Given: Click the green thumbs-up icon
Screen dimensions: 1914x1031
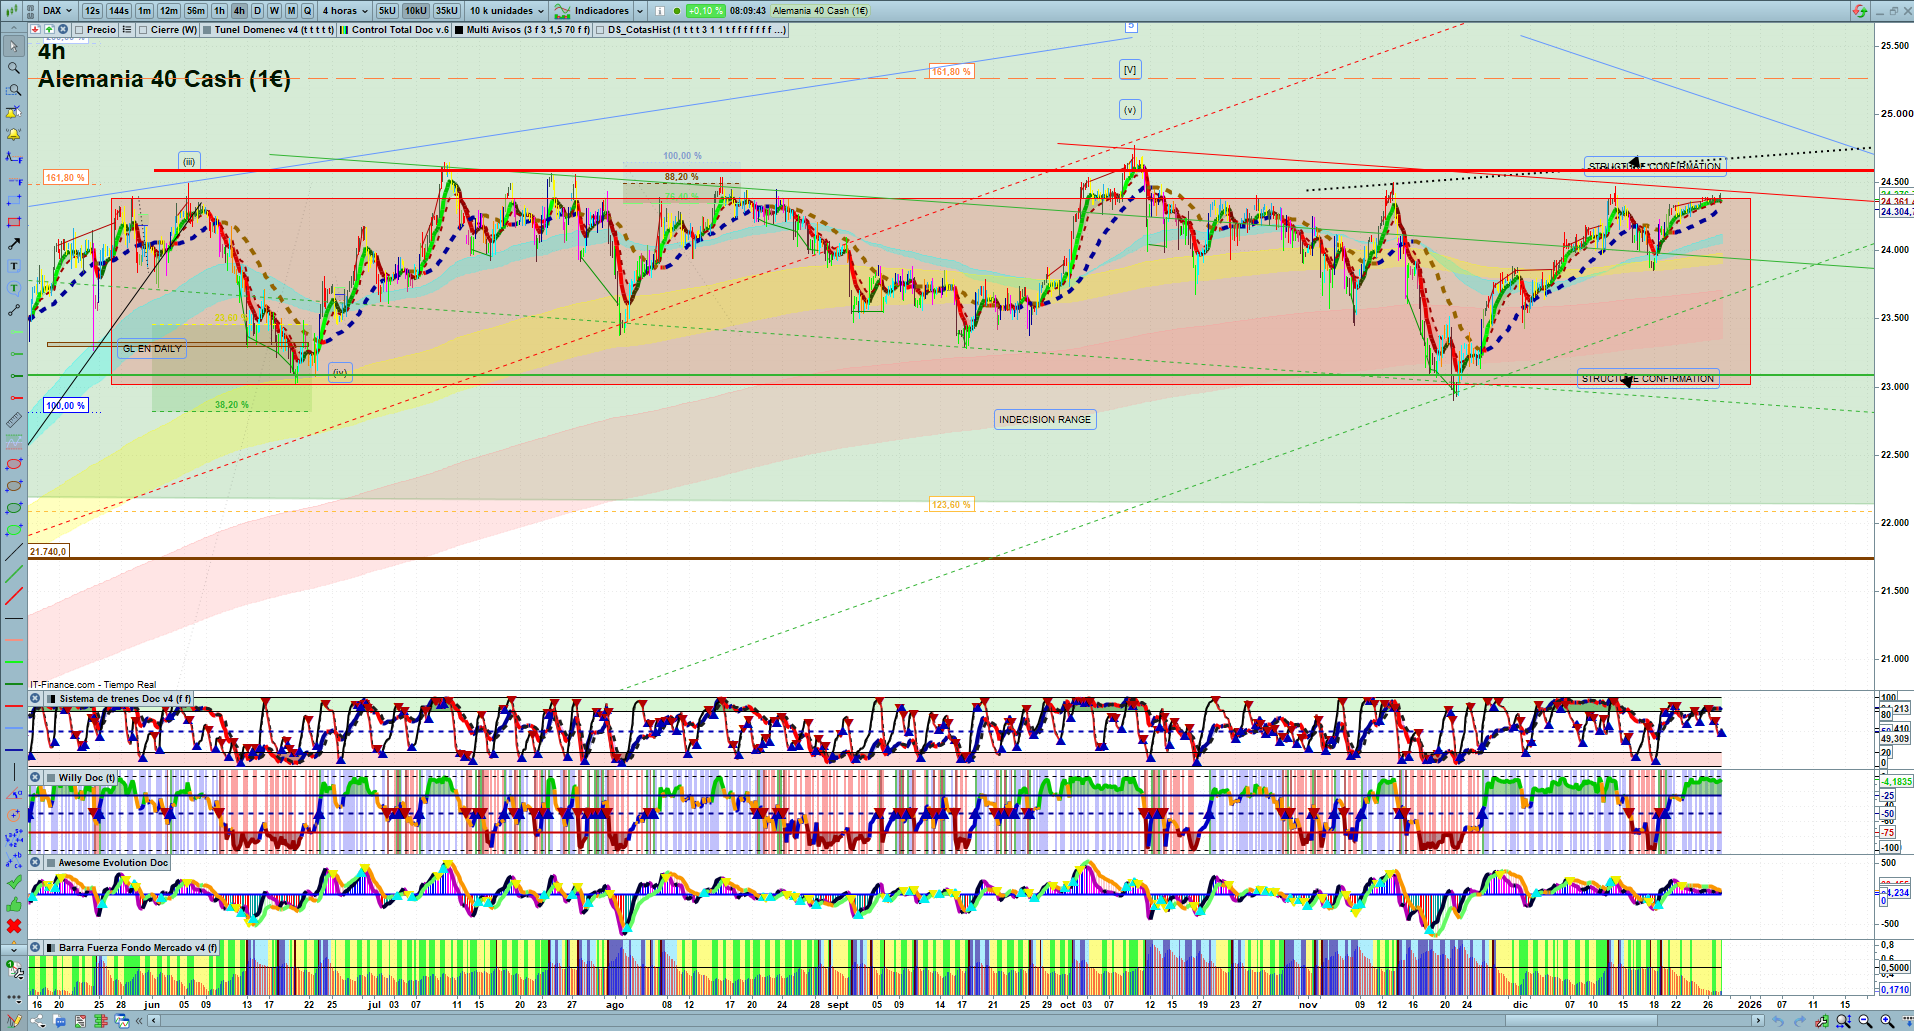Looking at the screenshot, I should point(14,904).
